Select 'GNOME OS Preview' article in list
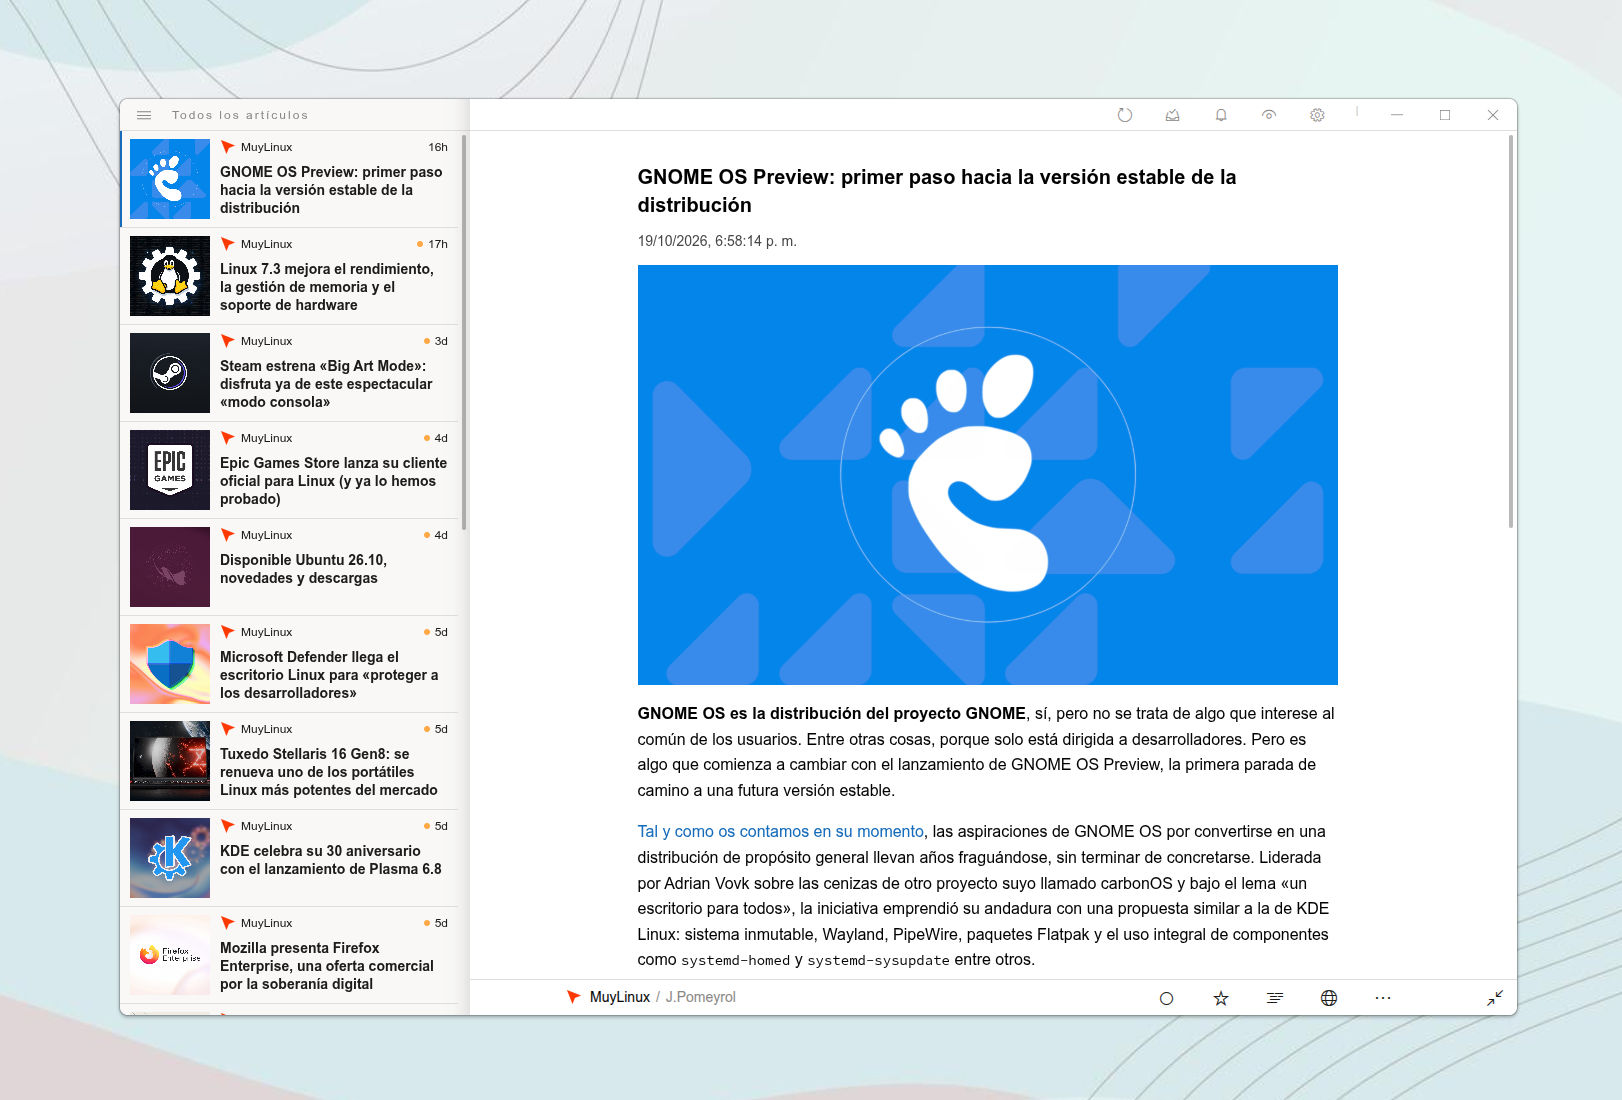 [290, 179]
